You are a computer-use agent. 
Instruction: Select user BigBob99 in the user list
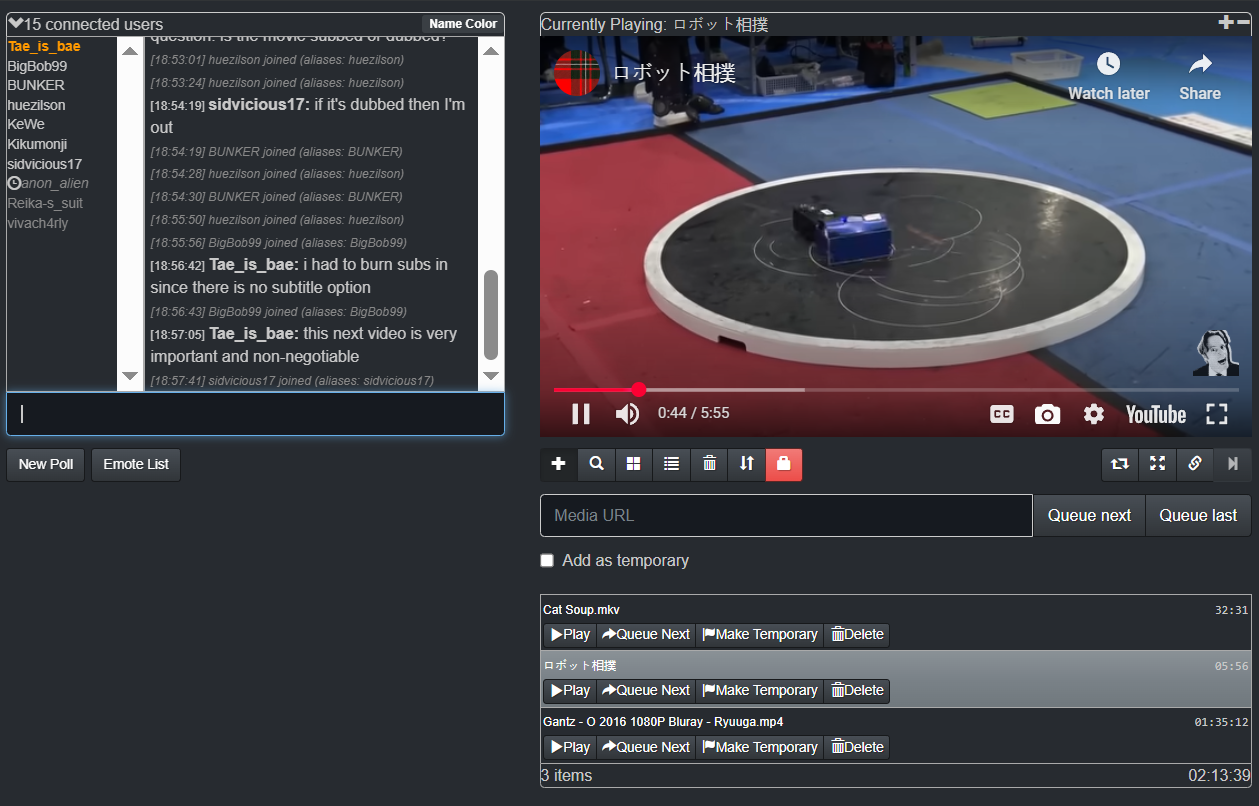[x=37, y=66]
